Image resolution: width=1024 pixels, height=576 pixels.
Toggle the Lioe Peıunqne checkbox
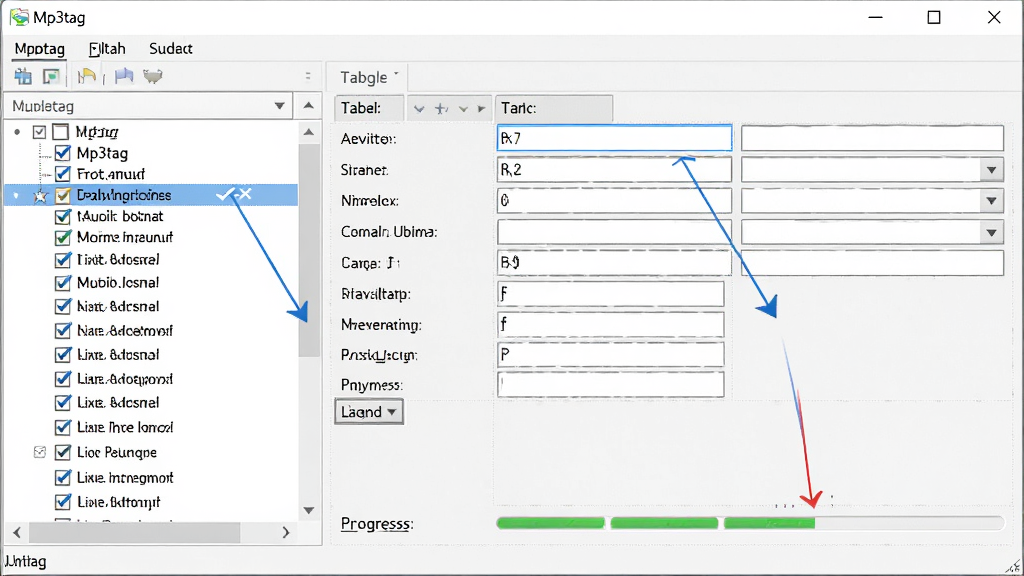coord(63,452)
